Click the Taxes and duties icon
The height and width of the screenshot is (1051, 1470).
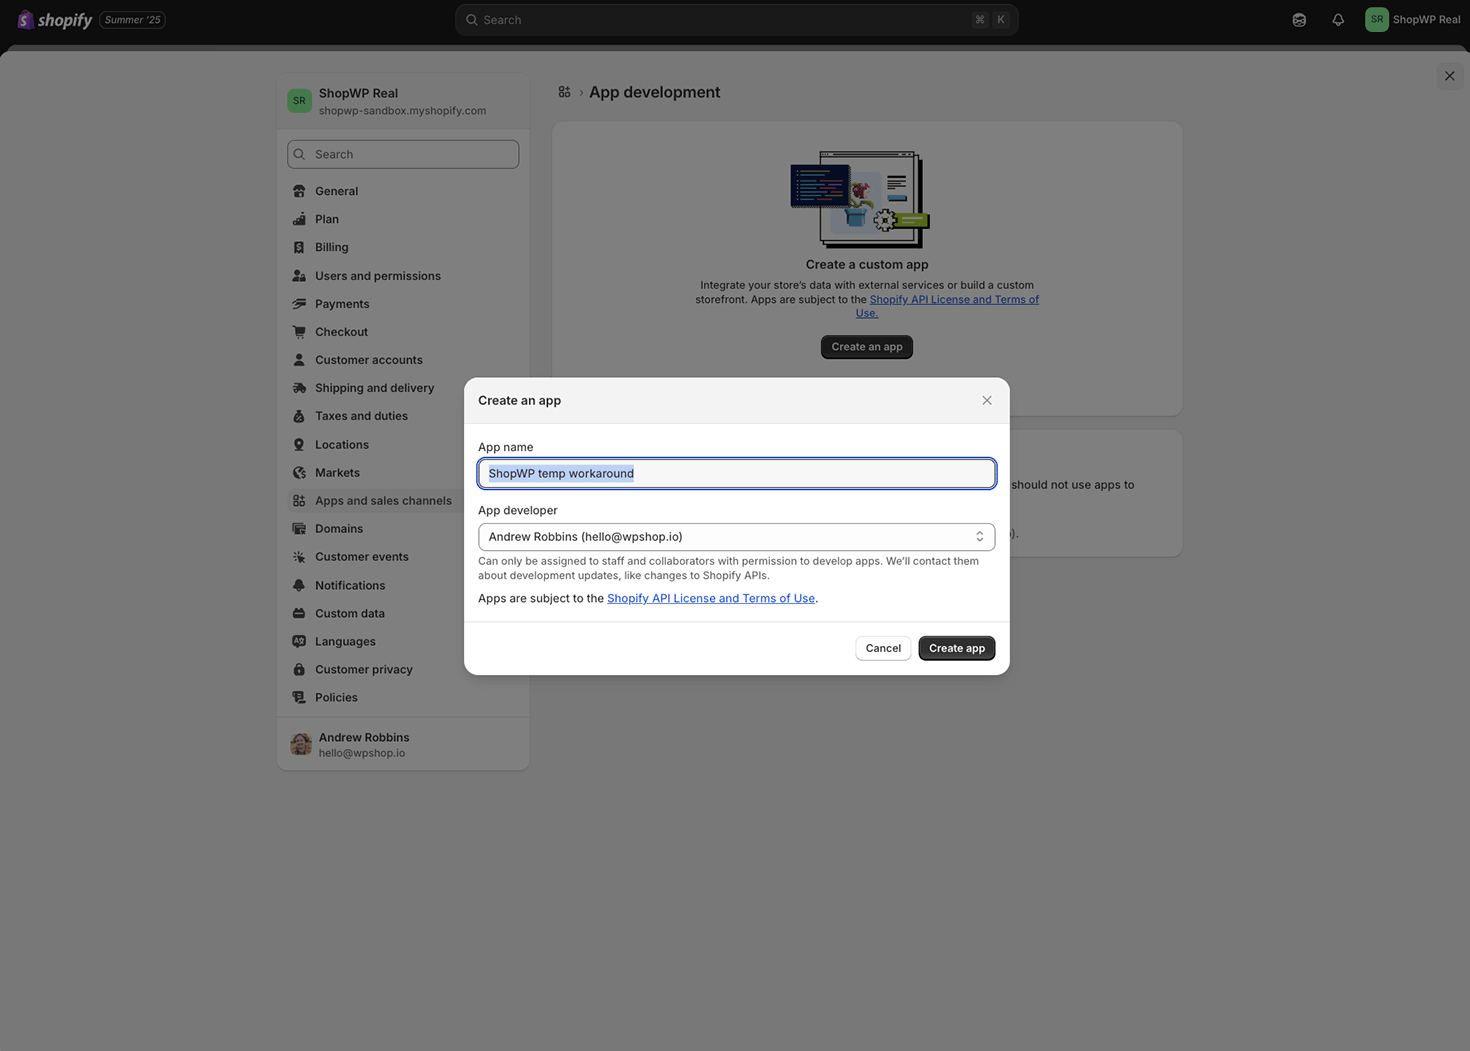pos(299,416)
